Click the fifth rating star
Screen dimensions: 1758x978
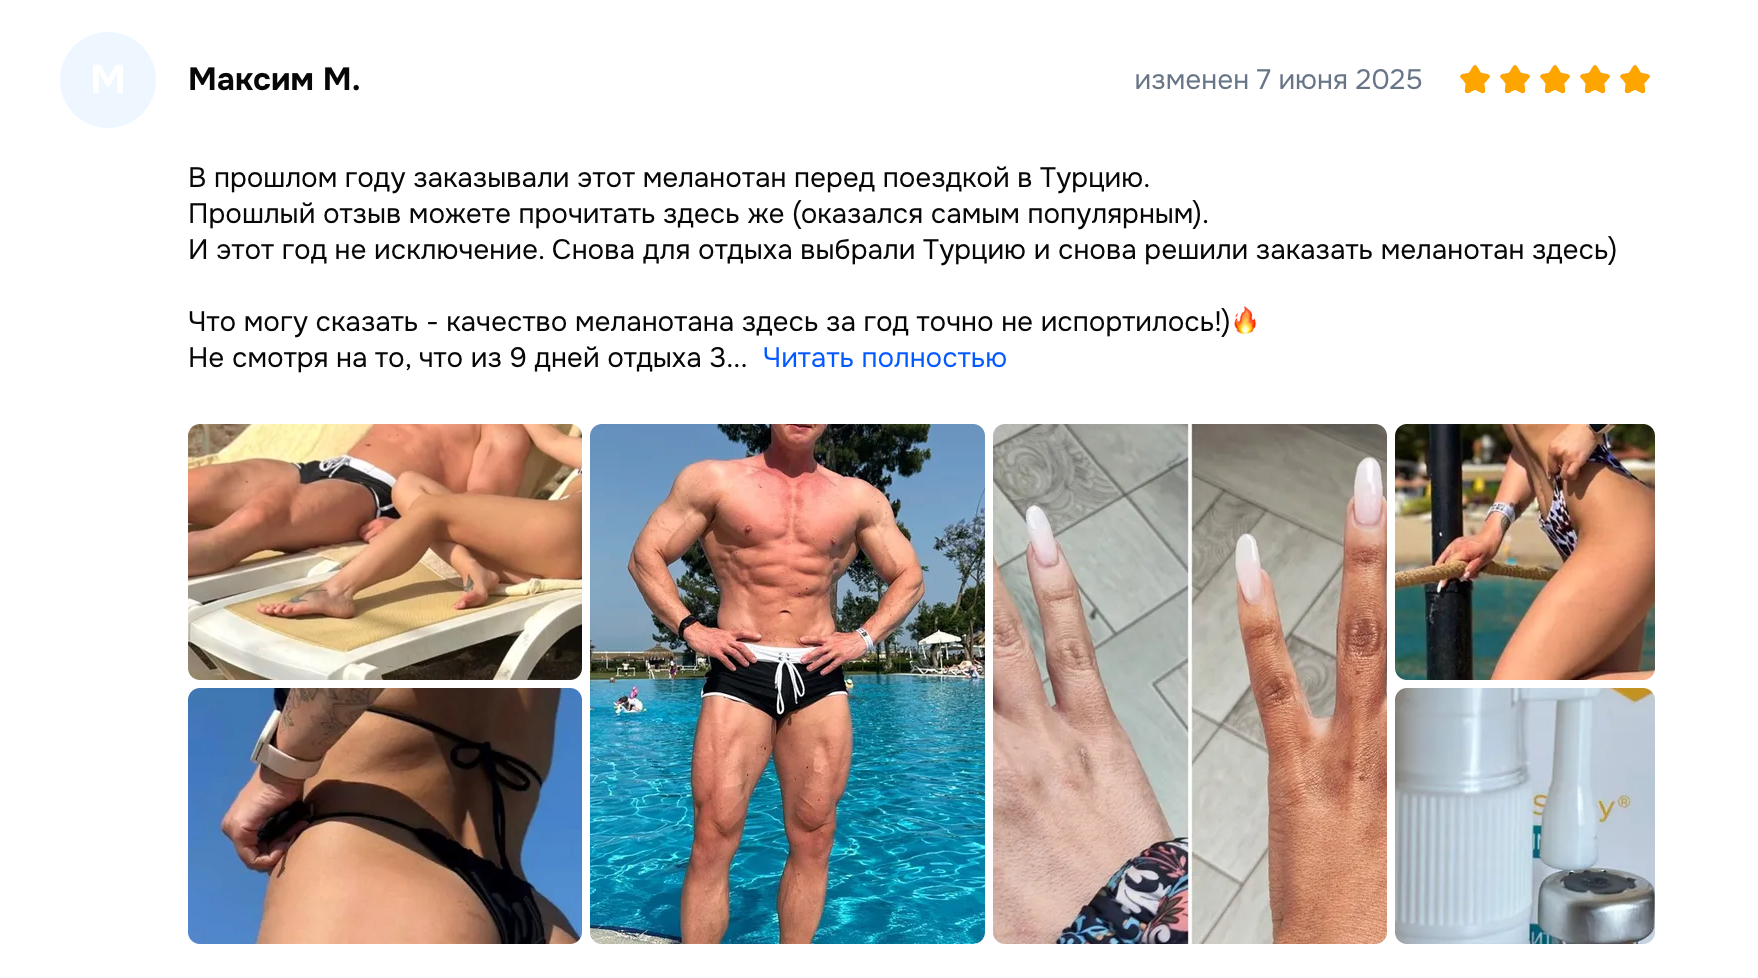coord(1635,79)
